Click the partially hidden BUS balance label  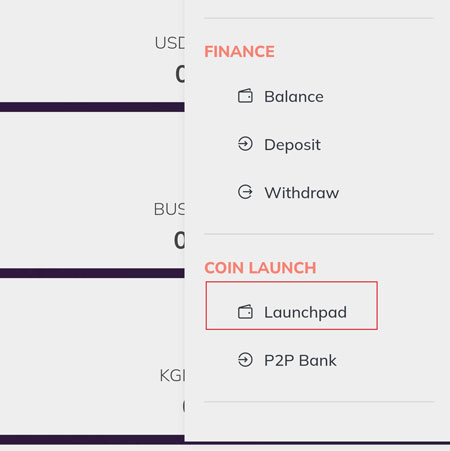(169, 209)
